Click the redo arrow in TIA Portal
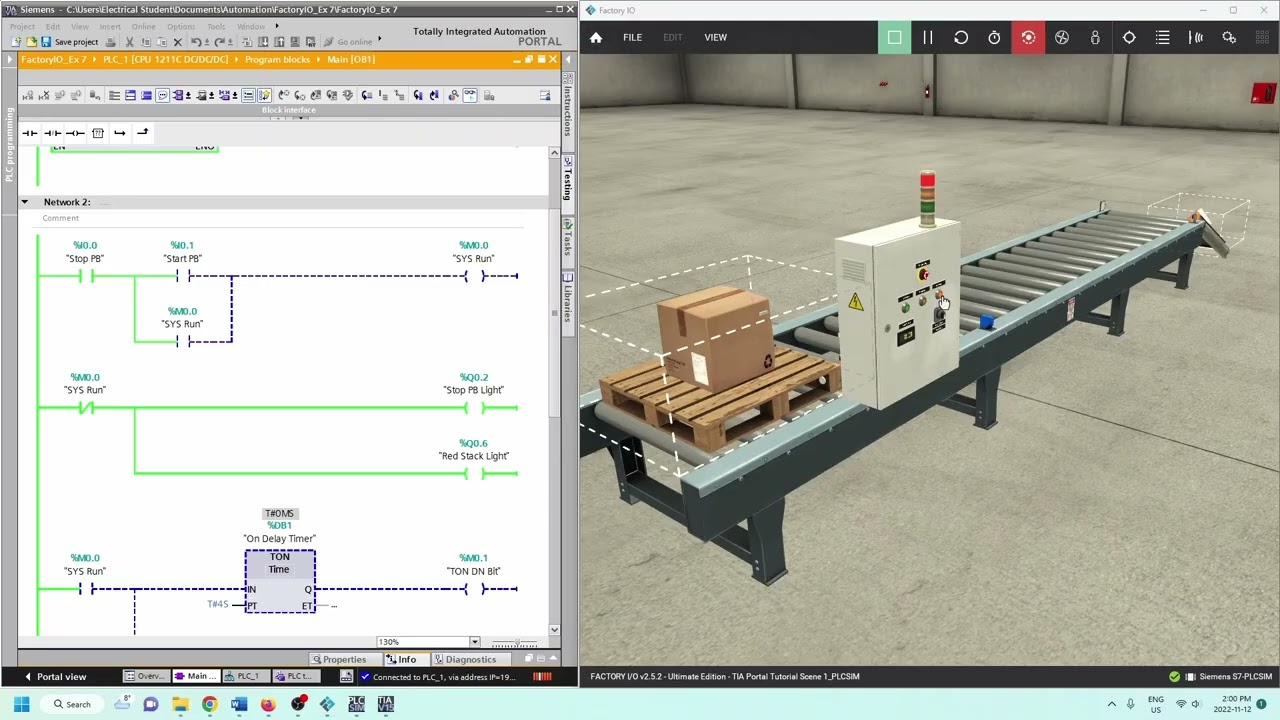 [x=220, y=42]
